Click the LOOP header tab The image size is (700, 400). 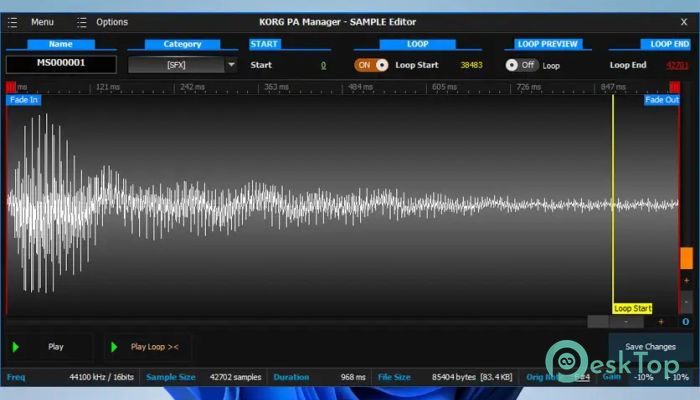click(x=417, y=44)
